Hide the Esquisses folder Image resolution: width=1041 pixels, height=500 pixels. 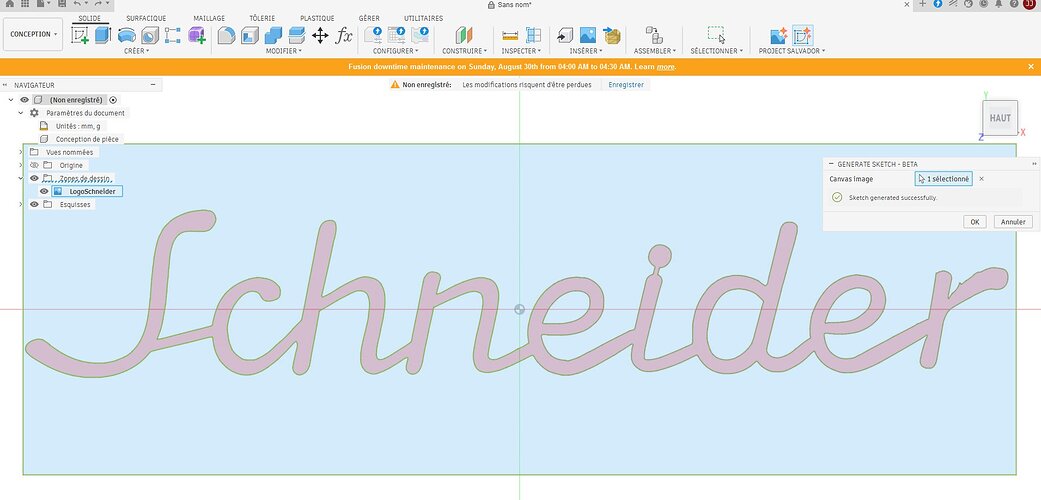point(34,205)
